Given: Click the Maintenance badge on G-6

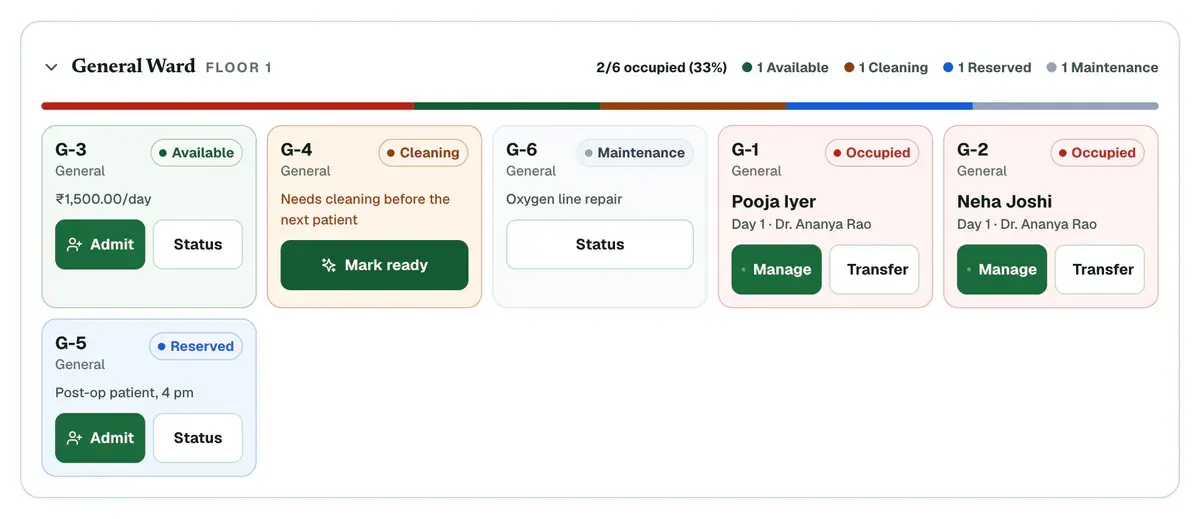Looking at the screenshot, I should [635, 153].
